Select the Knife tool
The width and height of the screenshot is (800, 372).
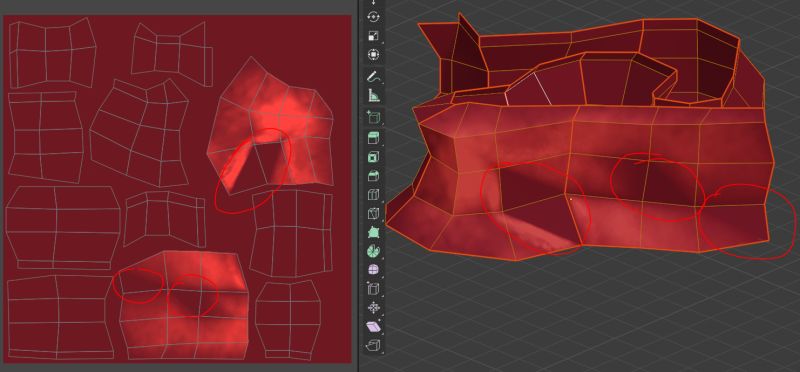(x=373, y=213)
